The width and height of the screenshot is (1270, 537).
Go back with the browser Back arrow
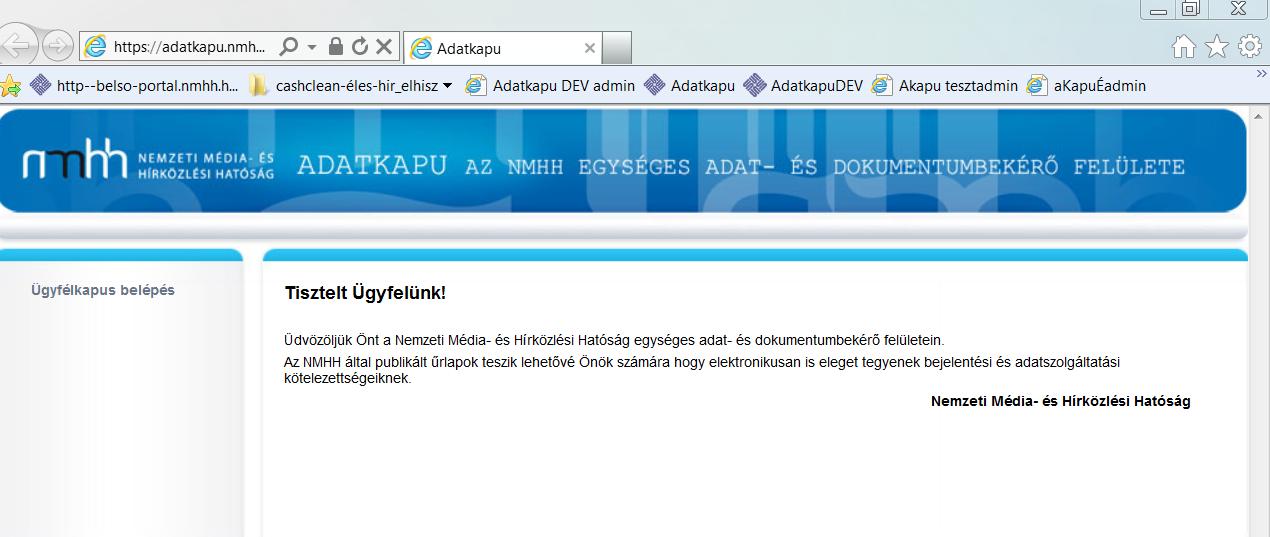[x=18, y=46]
